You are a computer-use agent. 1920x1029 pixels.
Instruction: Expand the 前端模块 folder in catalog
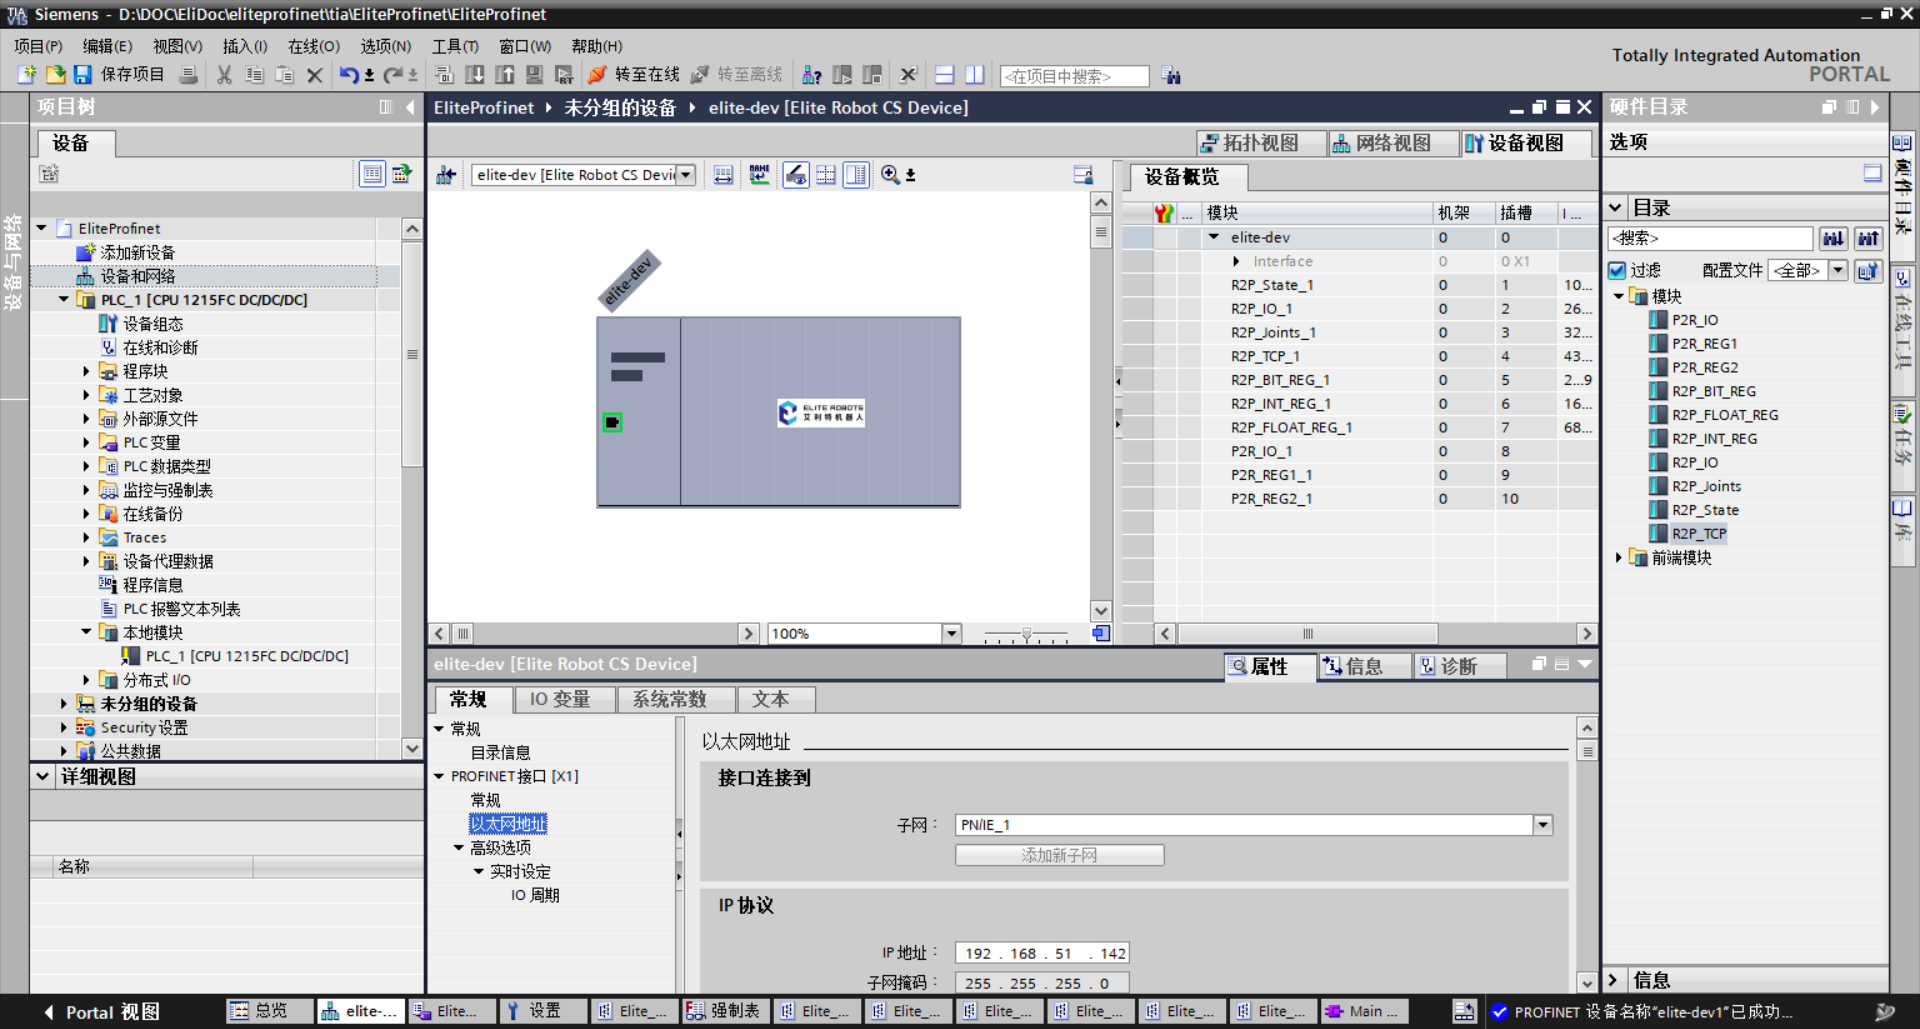click(1619, 558)
